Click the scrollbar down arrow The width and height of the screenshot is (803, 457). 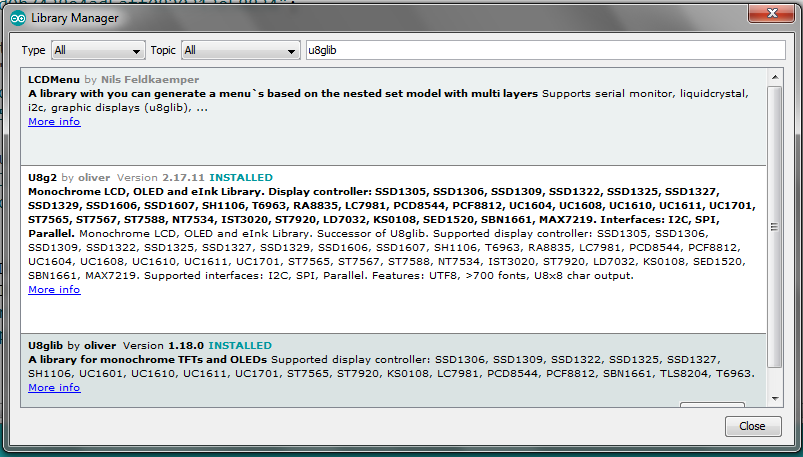pos(774,399)
